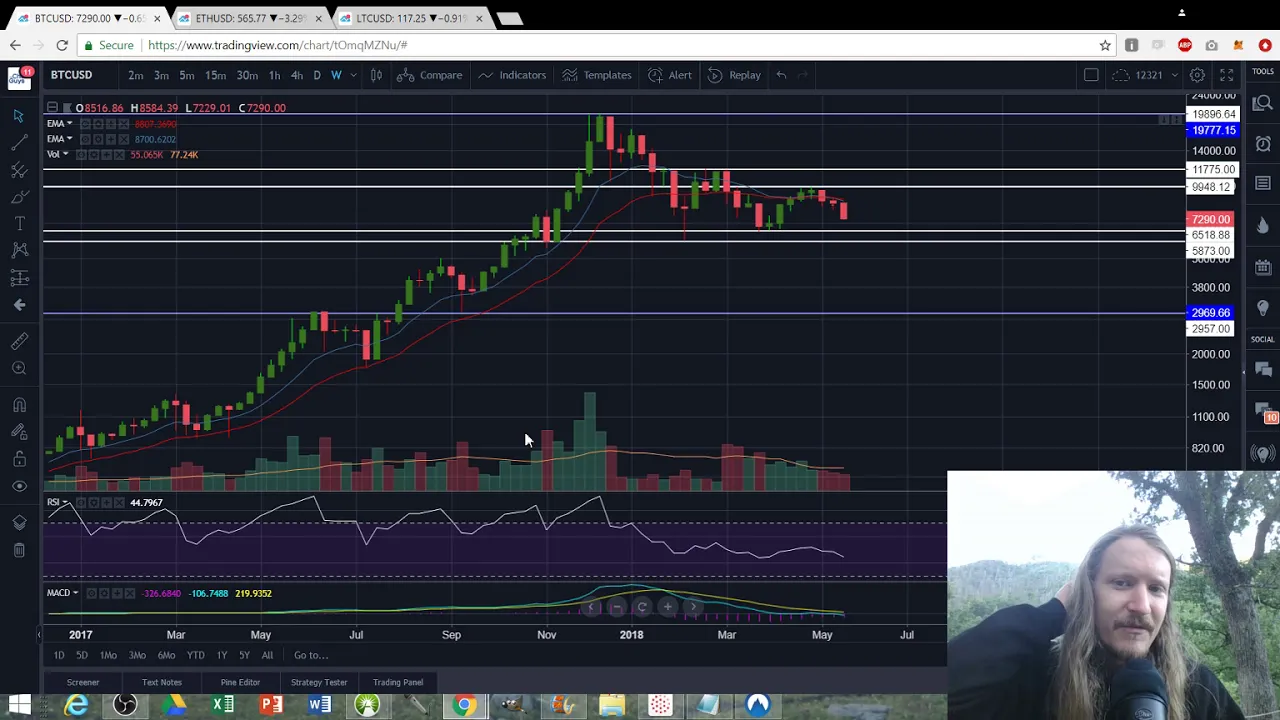Select the text annotation tool
The height and width of the screenshot is (720, 1280).
point(18,224)
